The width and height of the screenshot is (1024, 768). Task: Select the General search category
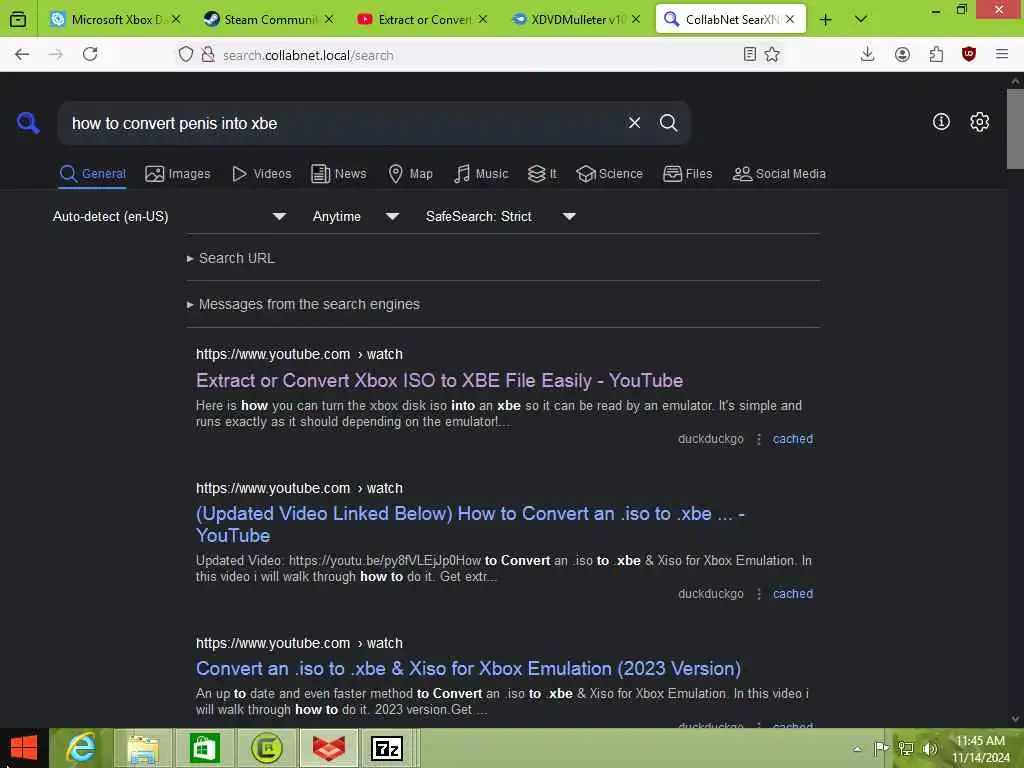click(x=92, y=174)
